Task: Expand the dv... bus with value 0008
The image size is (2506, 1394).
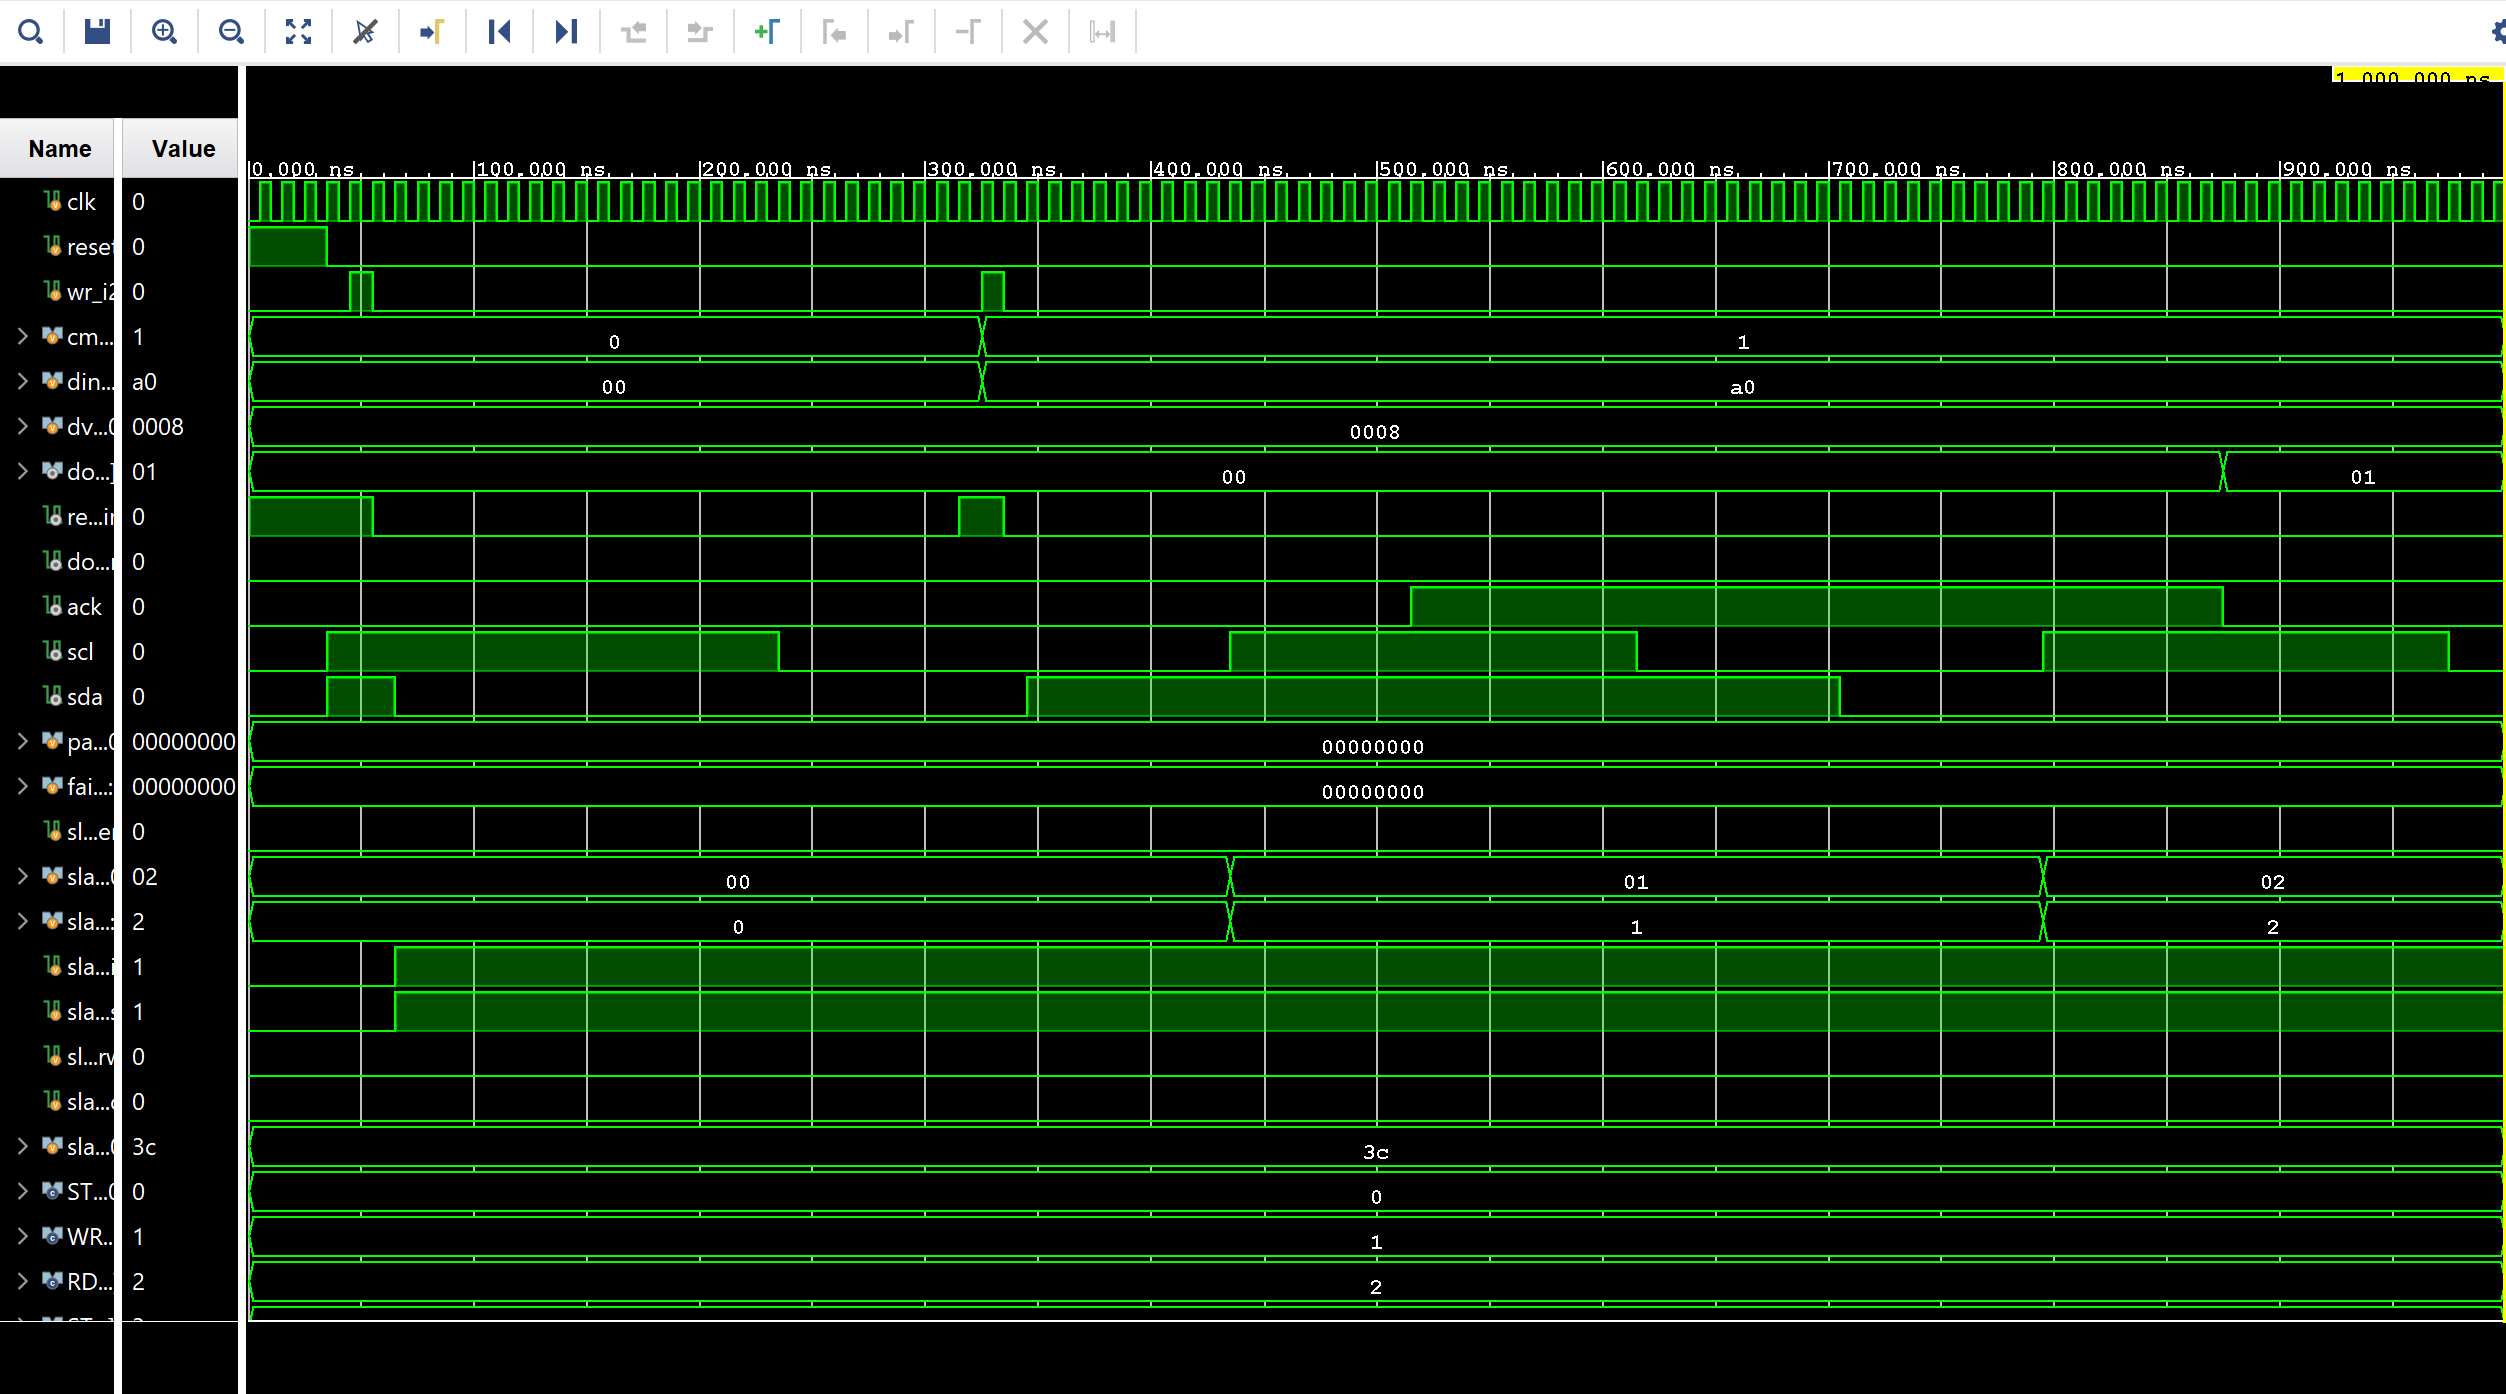Action: tap(22, 427)
